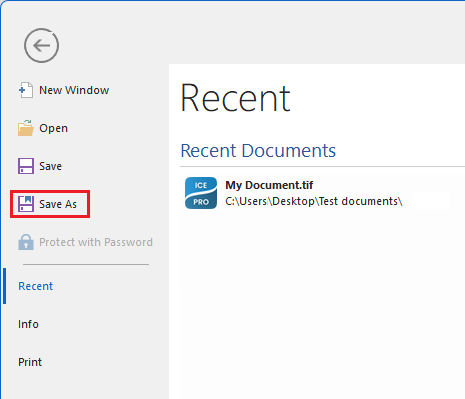The image size is (465, 399).
Task: Click the New Window page icon
Action: (x=26, y=90)
